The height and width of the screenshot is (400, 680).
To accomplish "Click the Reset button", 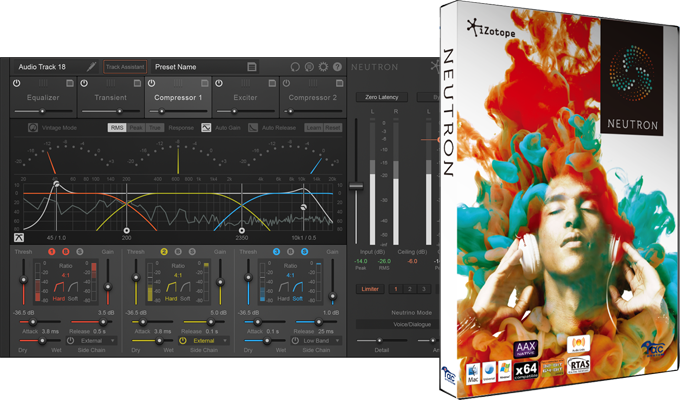I will (x=333, y=128).
